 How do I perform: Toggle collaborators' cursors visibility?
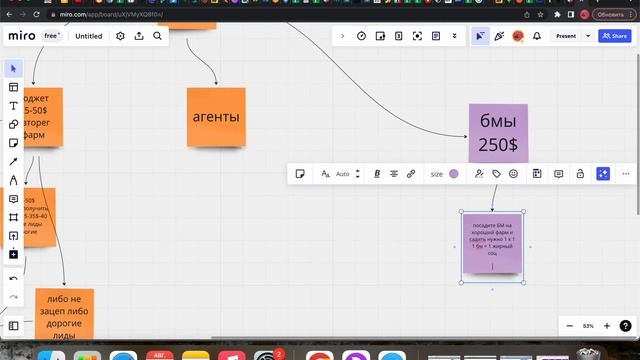480,36
